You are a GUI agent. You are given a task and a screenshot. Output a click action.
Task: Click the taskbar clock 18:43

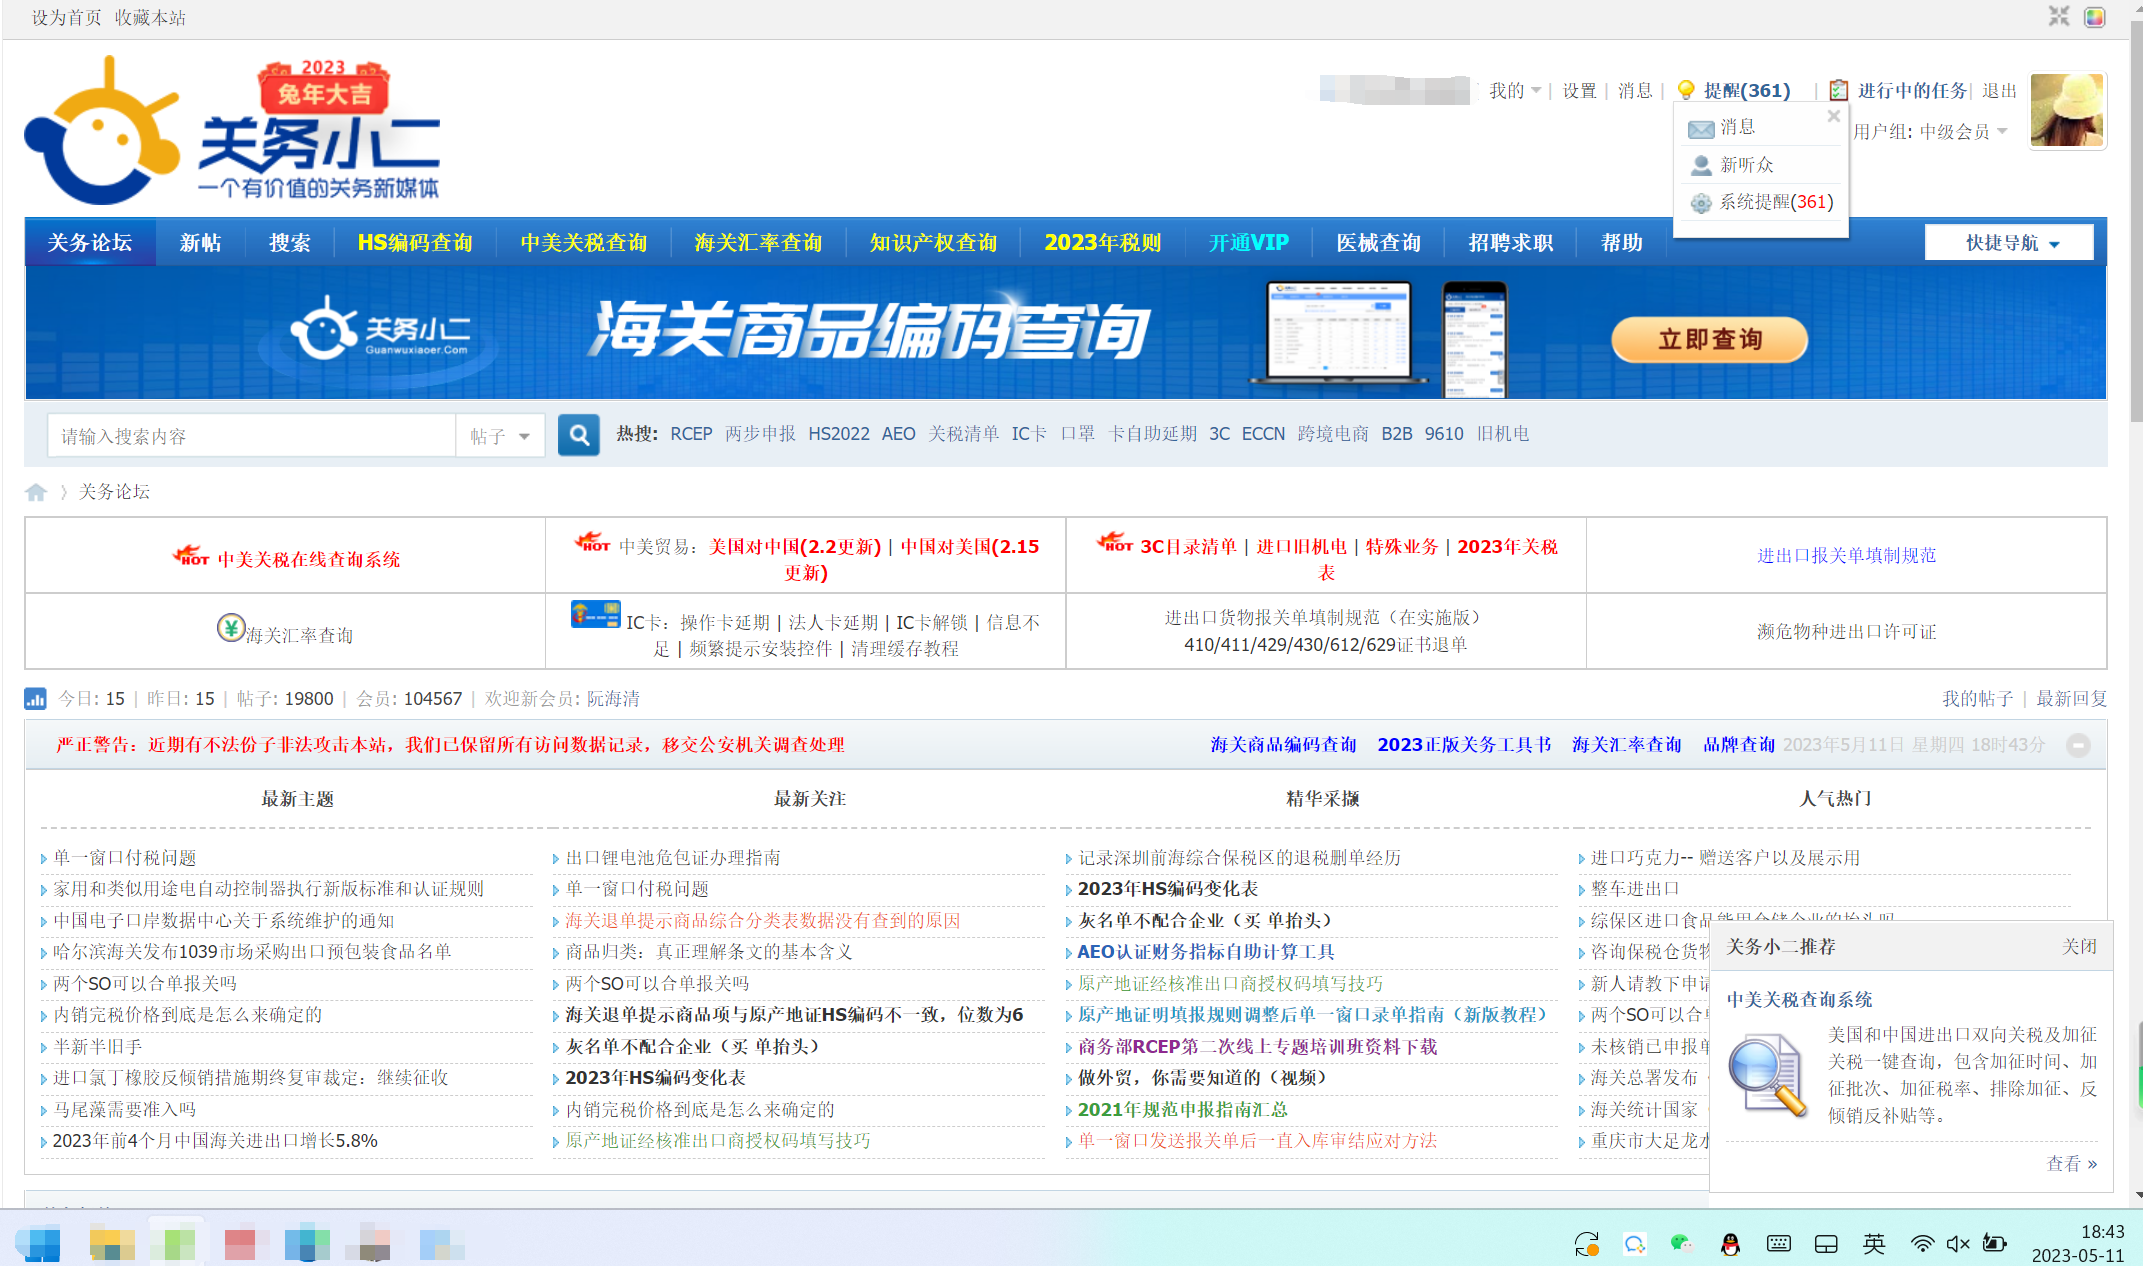[x=2102, y=1232]
